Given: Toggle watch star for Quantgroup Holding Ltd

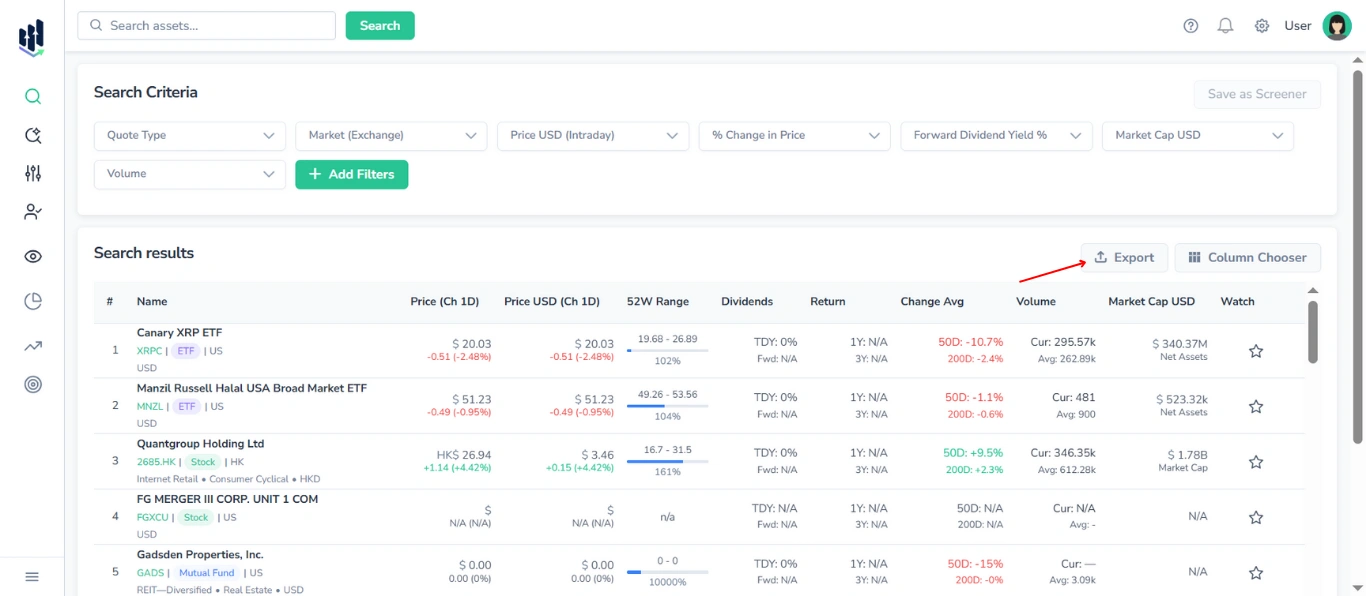Looking at the screenshot, I should pos(1256,462).
